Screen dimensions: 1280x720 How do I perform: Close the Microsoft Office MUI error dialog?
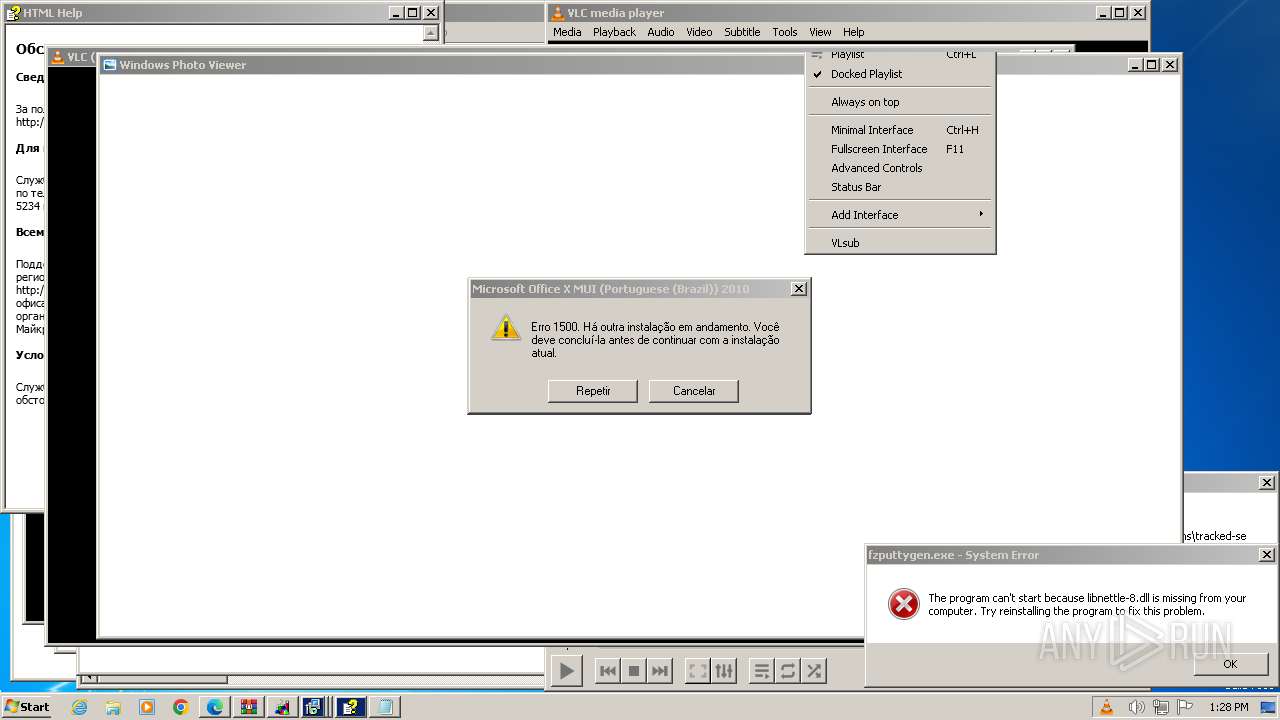click(798, 289)
